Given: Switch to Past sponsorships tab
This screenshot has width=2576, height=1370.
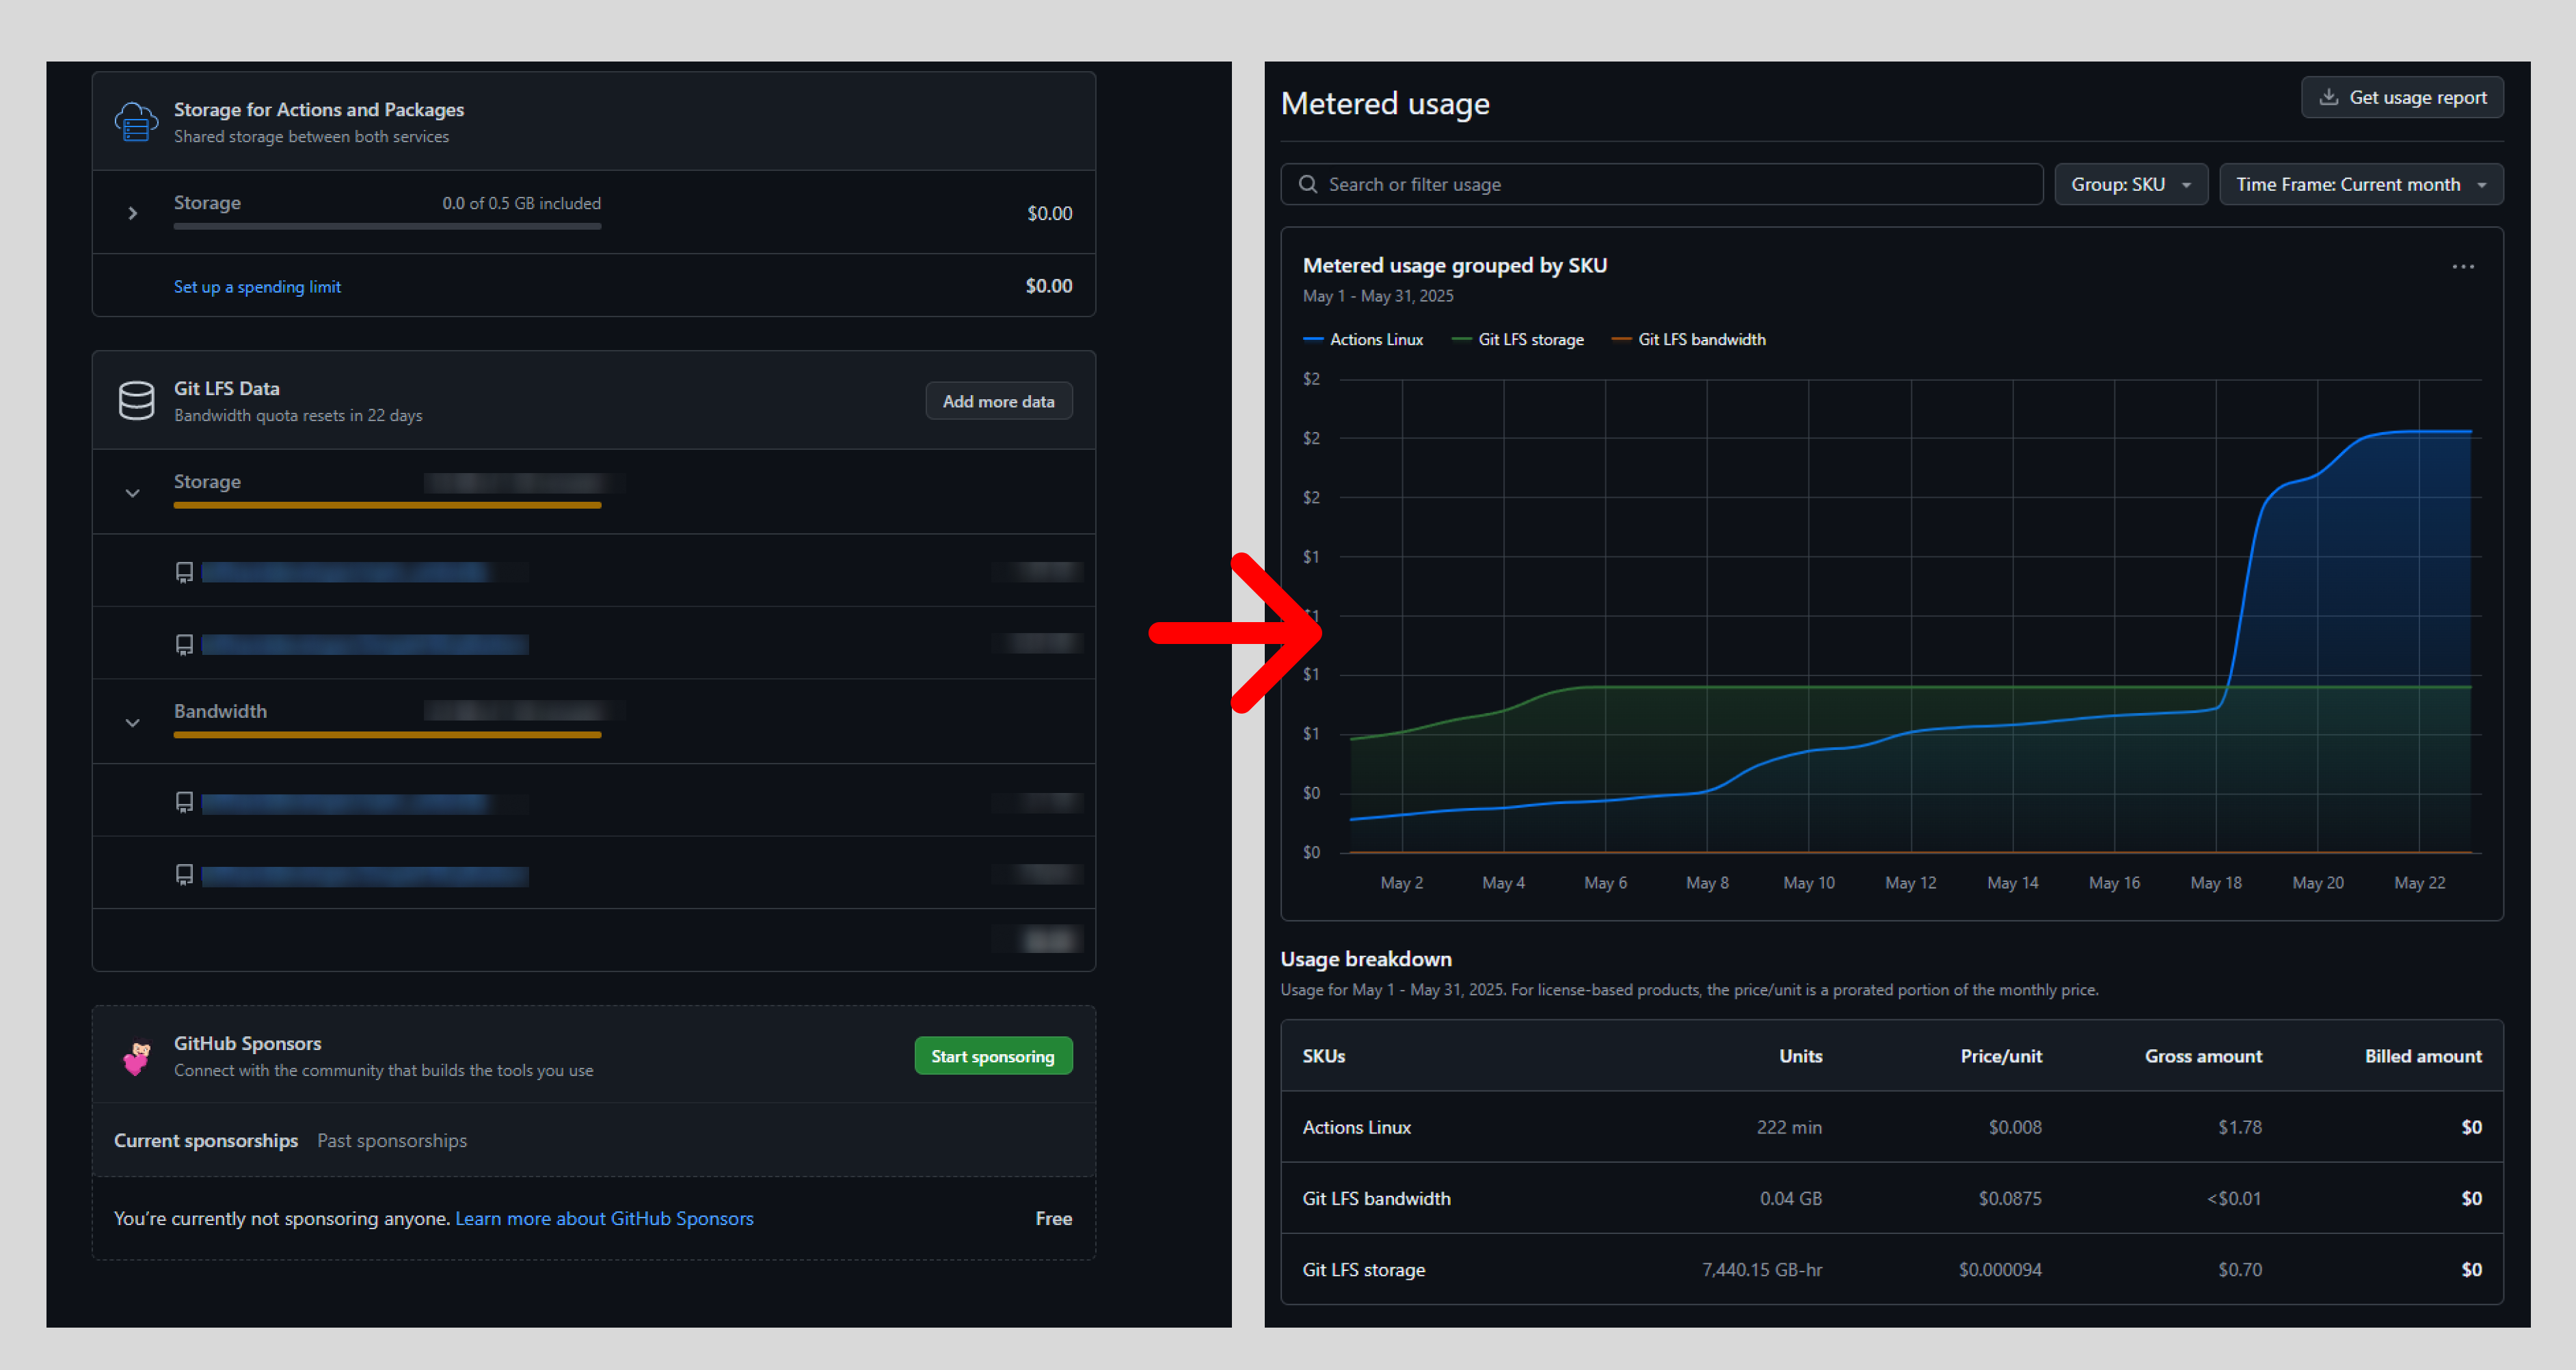Looking at the screenshot, I should tap(392, 1141).
